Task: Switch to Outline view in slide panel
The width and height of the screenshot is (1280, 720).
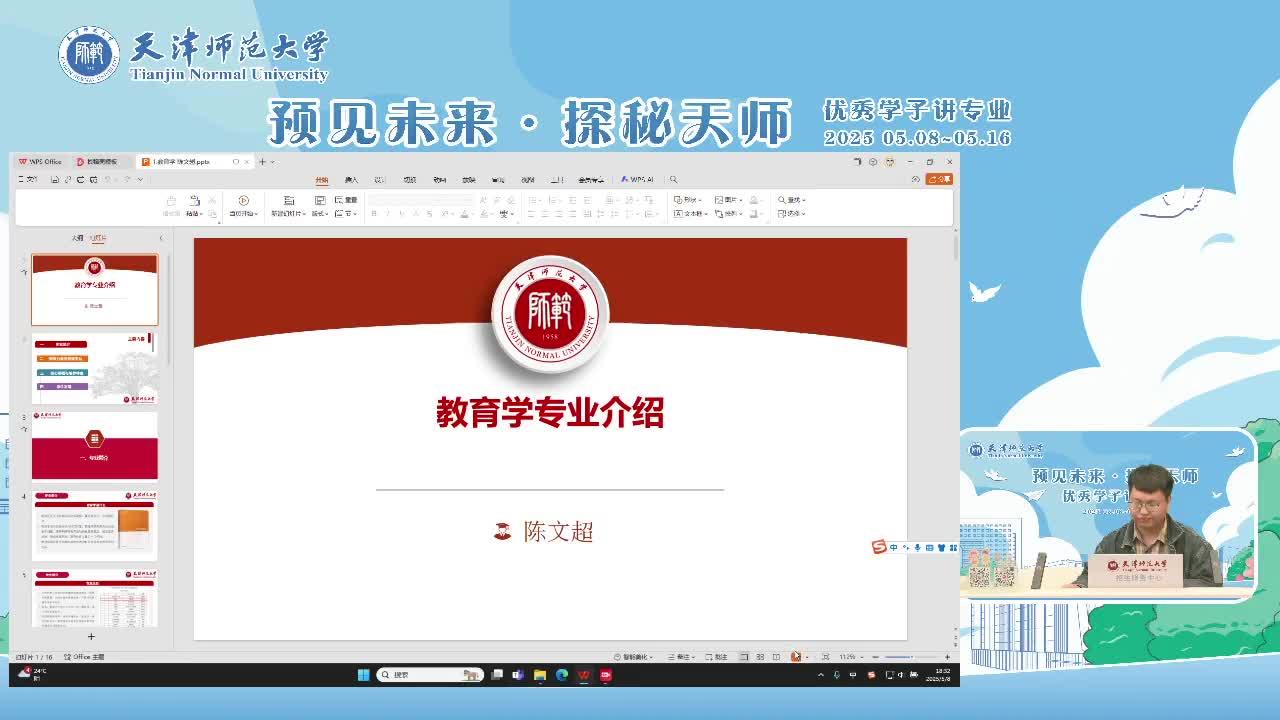Action: 77,238
